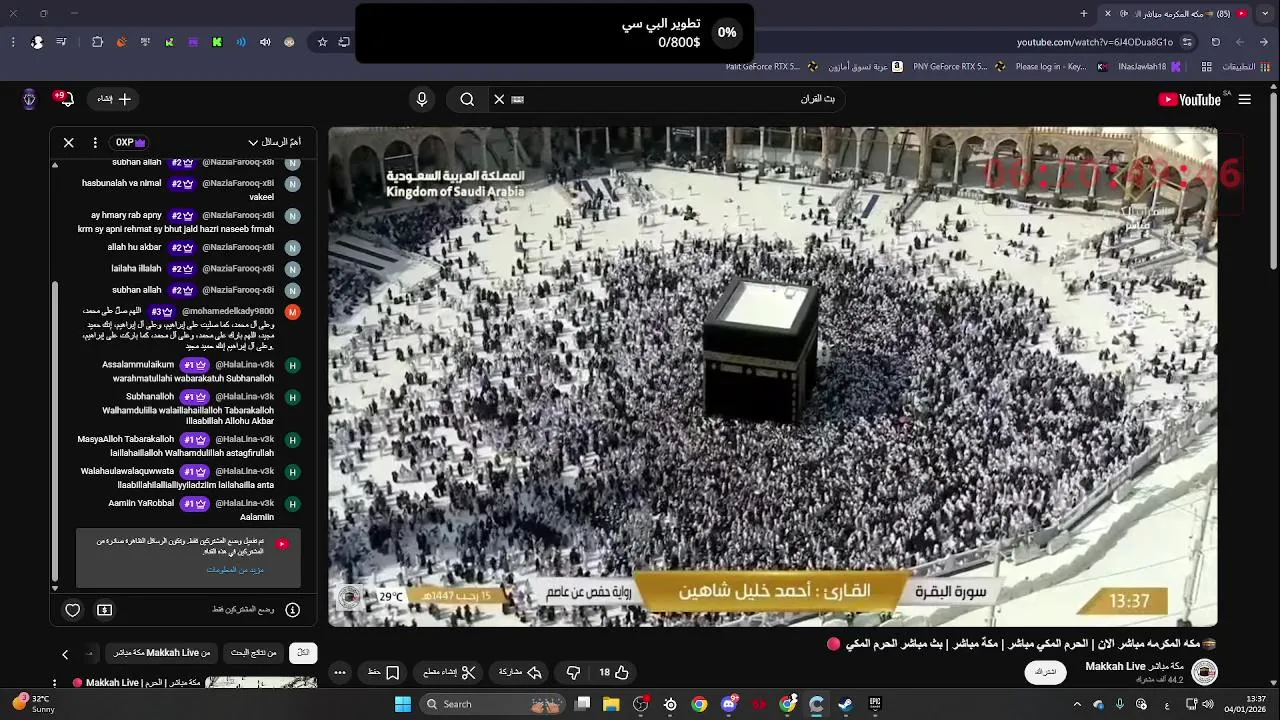The height and width of the screenshot is (720, 1280).
Task: Create a clip (إنشاء مقطع) of the video
Action: [446, 673]
